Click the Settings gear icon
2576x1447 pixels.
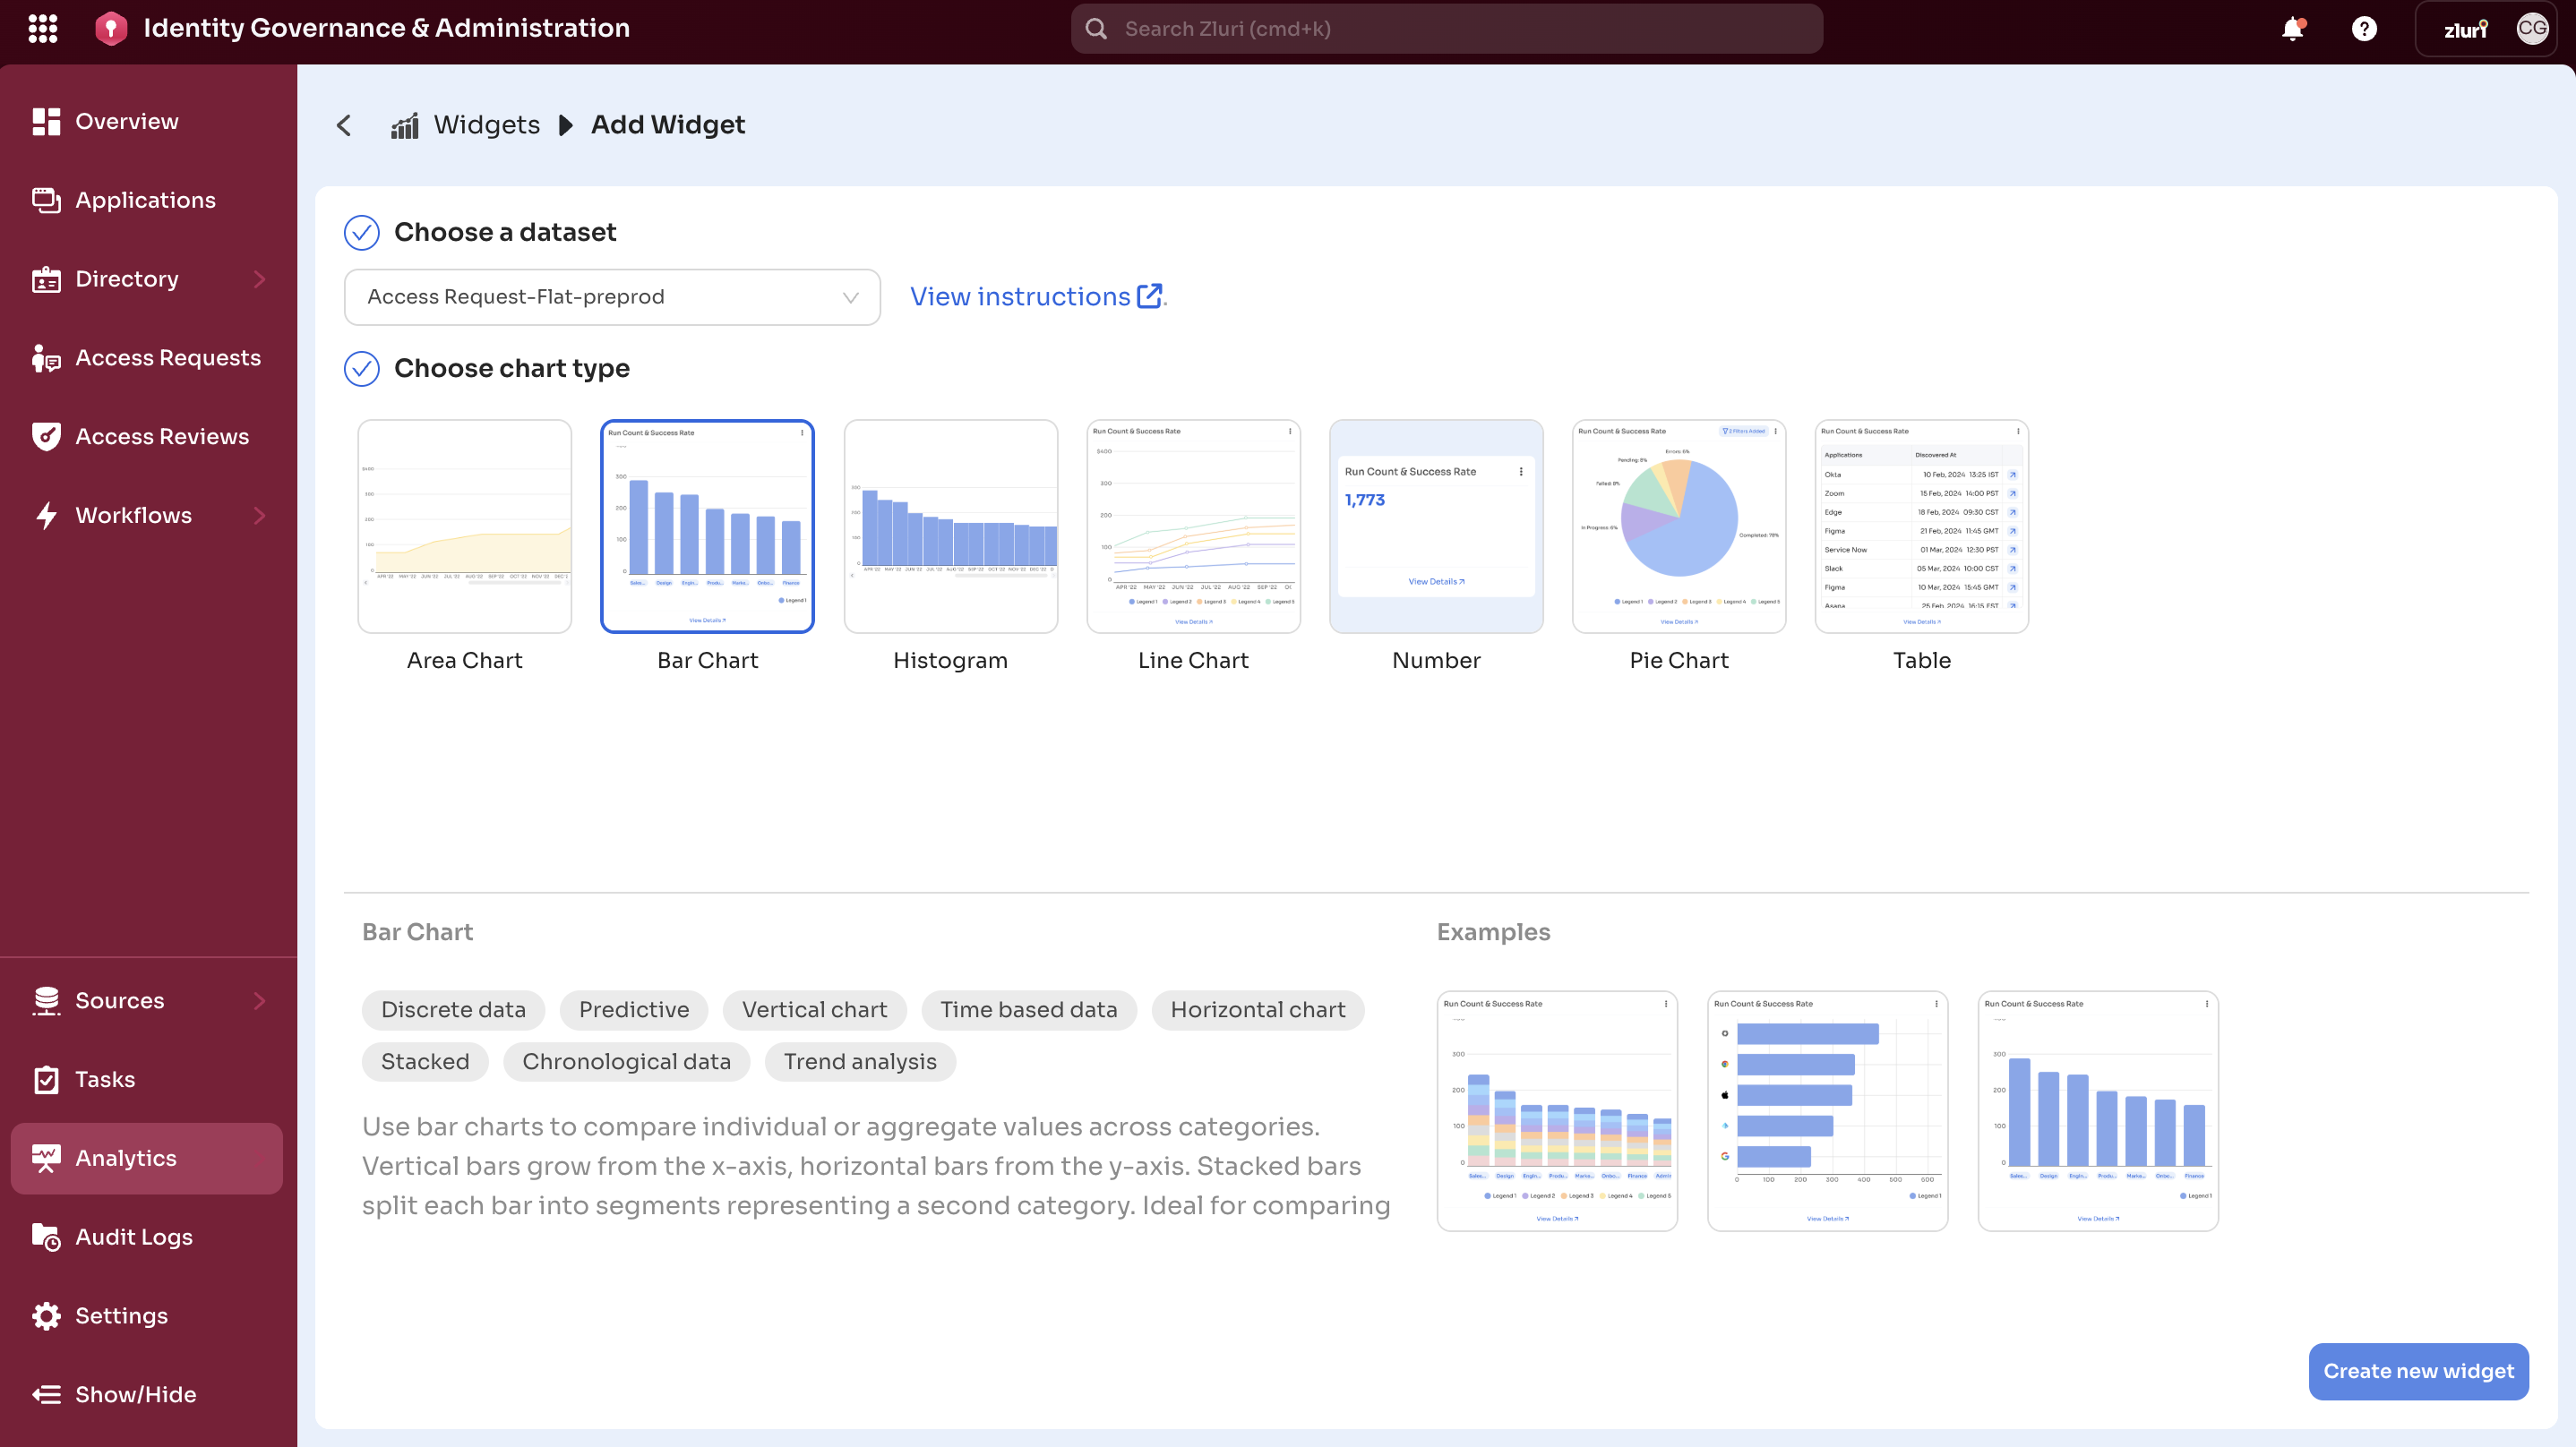pos(46,1316)
